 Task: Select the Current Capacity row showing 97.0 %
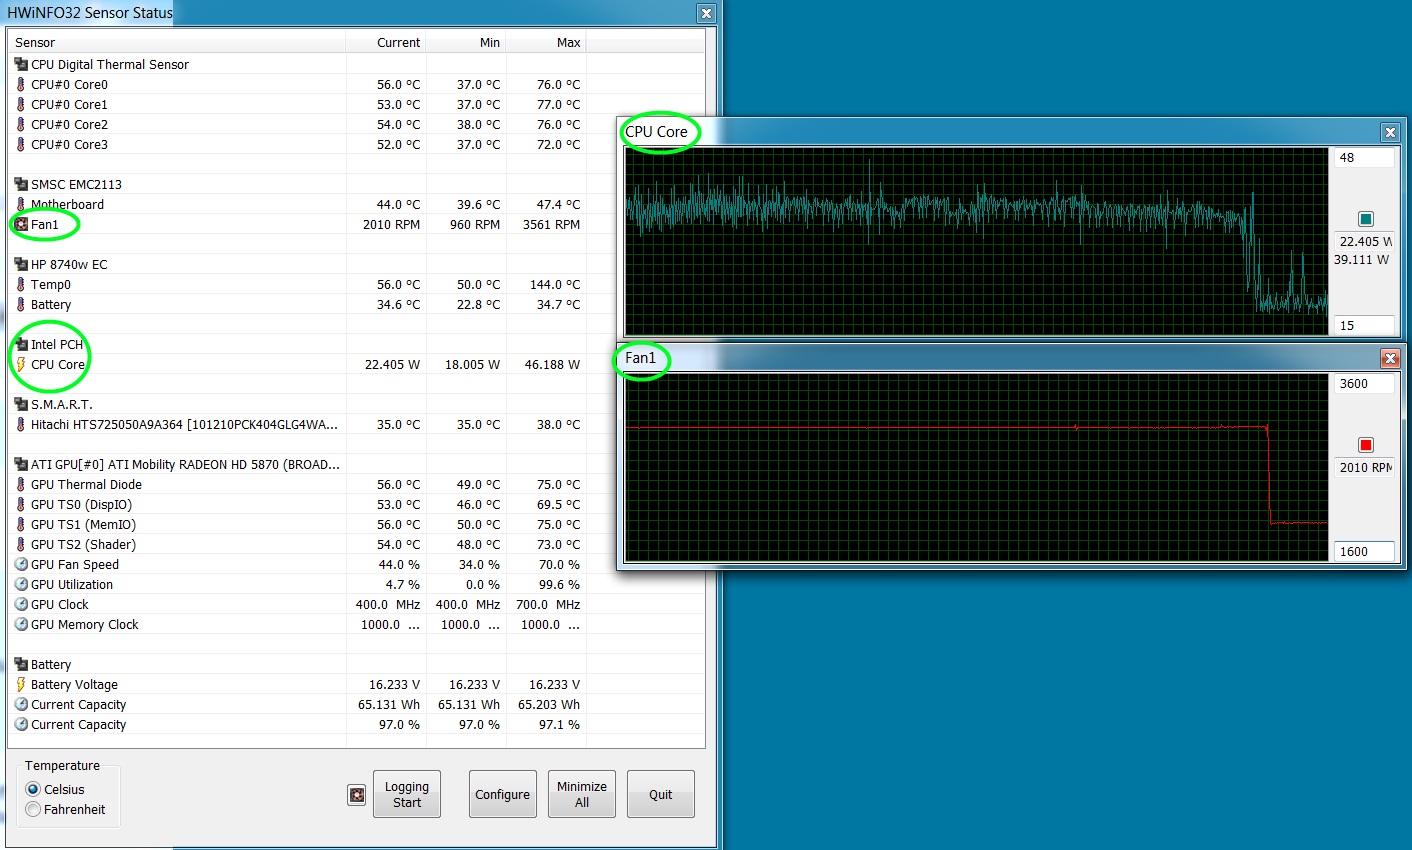(x=356, y=724)
